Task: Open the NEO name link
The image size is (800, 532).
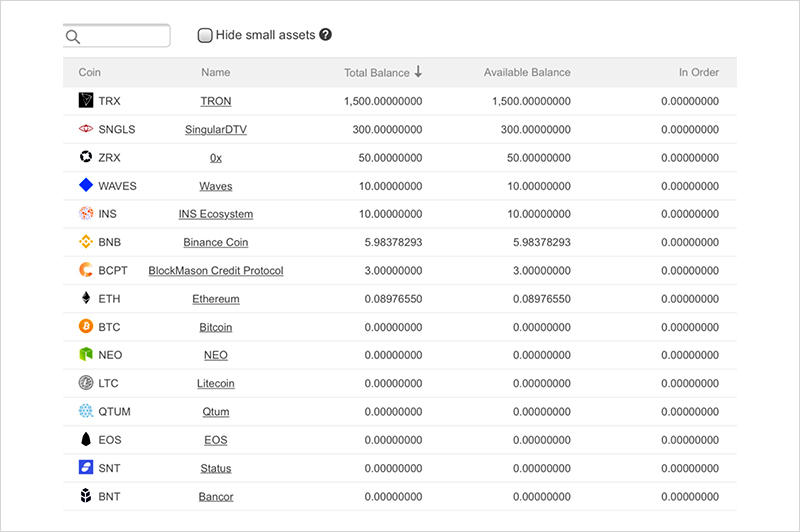Action: point(216,355)
